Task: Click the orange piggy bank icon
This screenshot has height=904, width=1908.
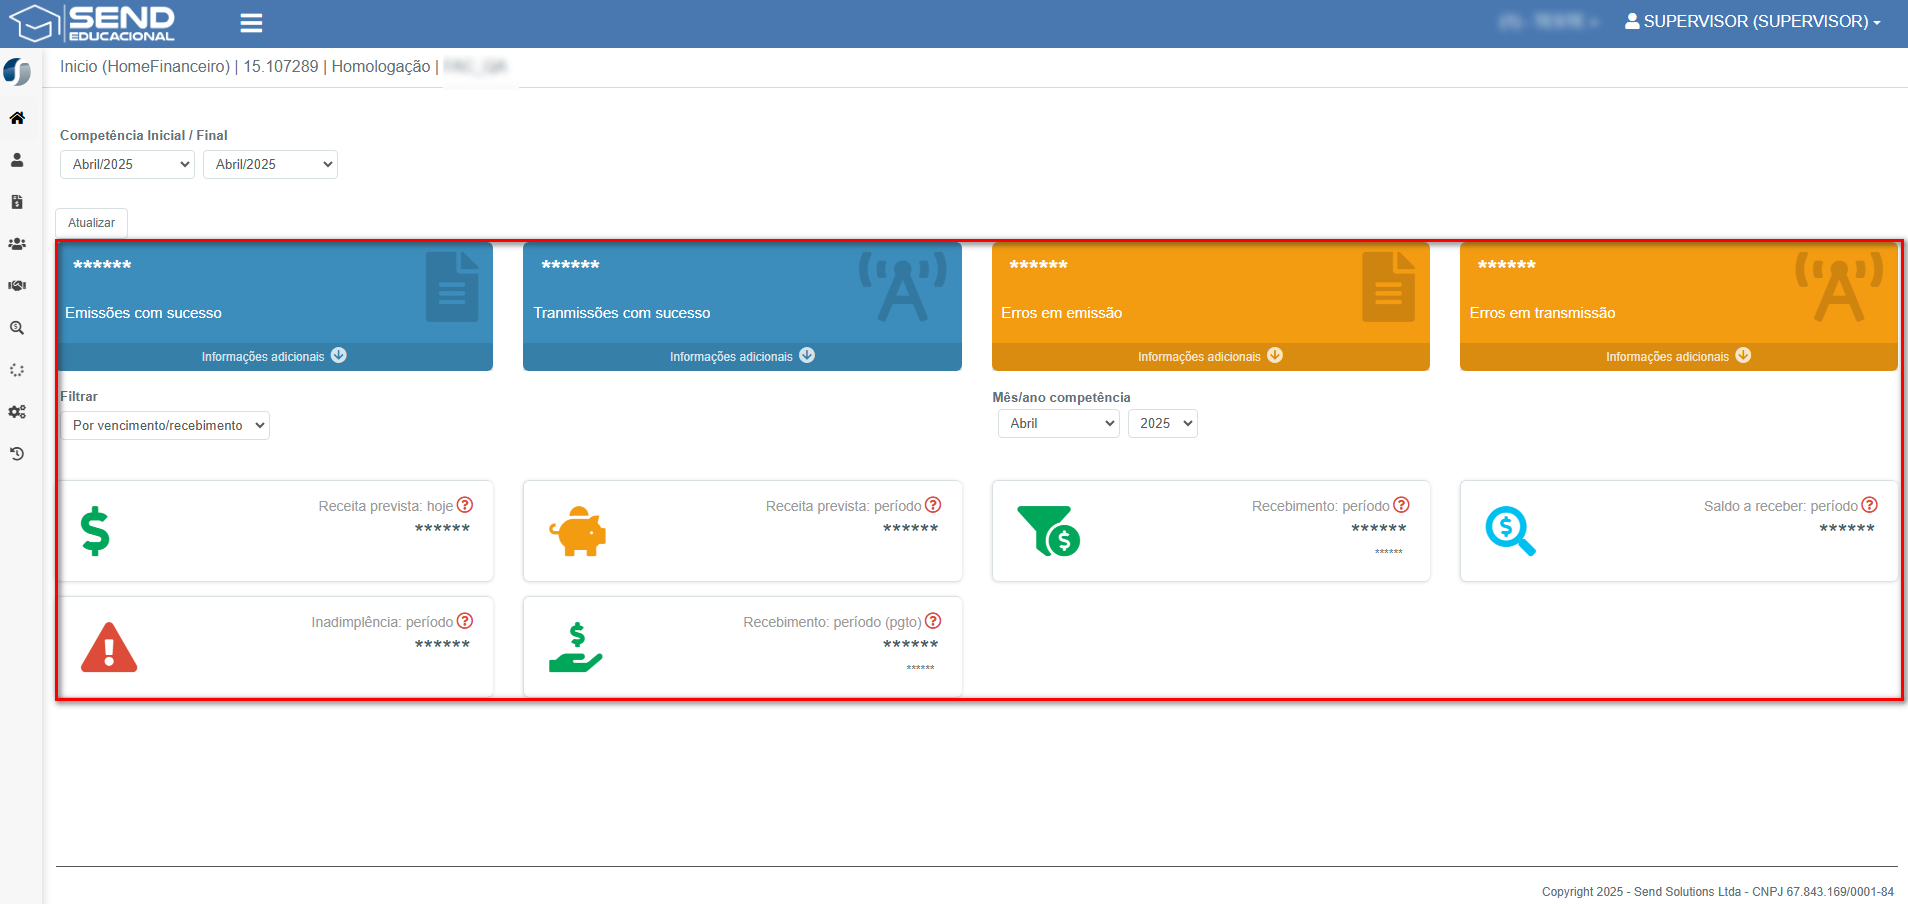Action: pos(578,531)
